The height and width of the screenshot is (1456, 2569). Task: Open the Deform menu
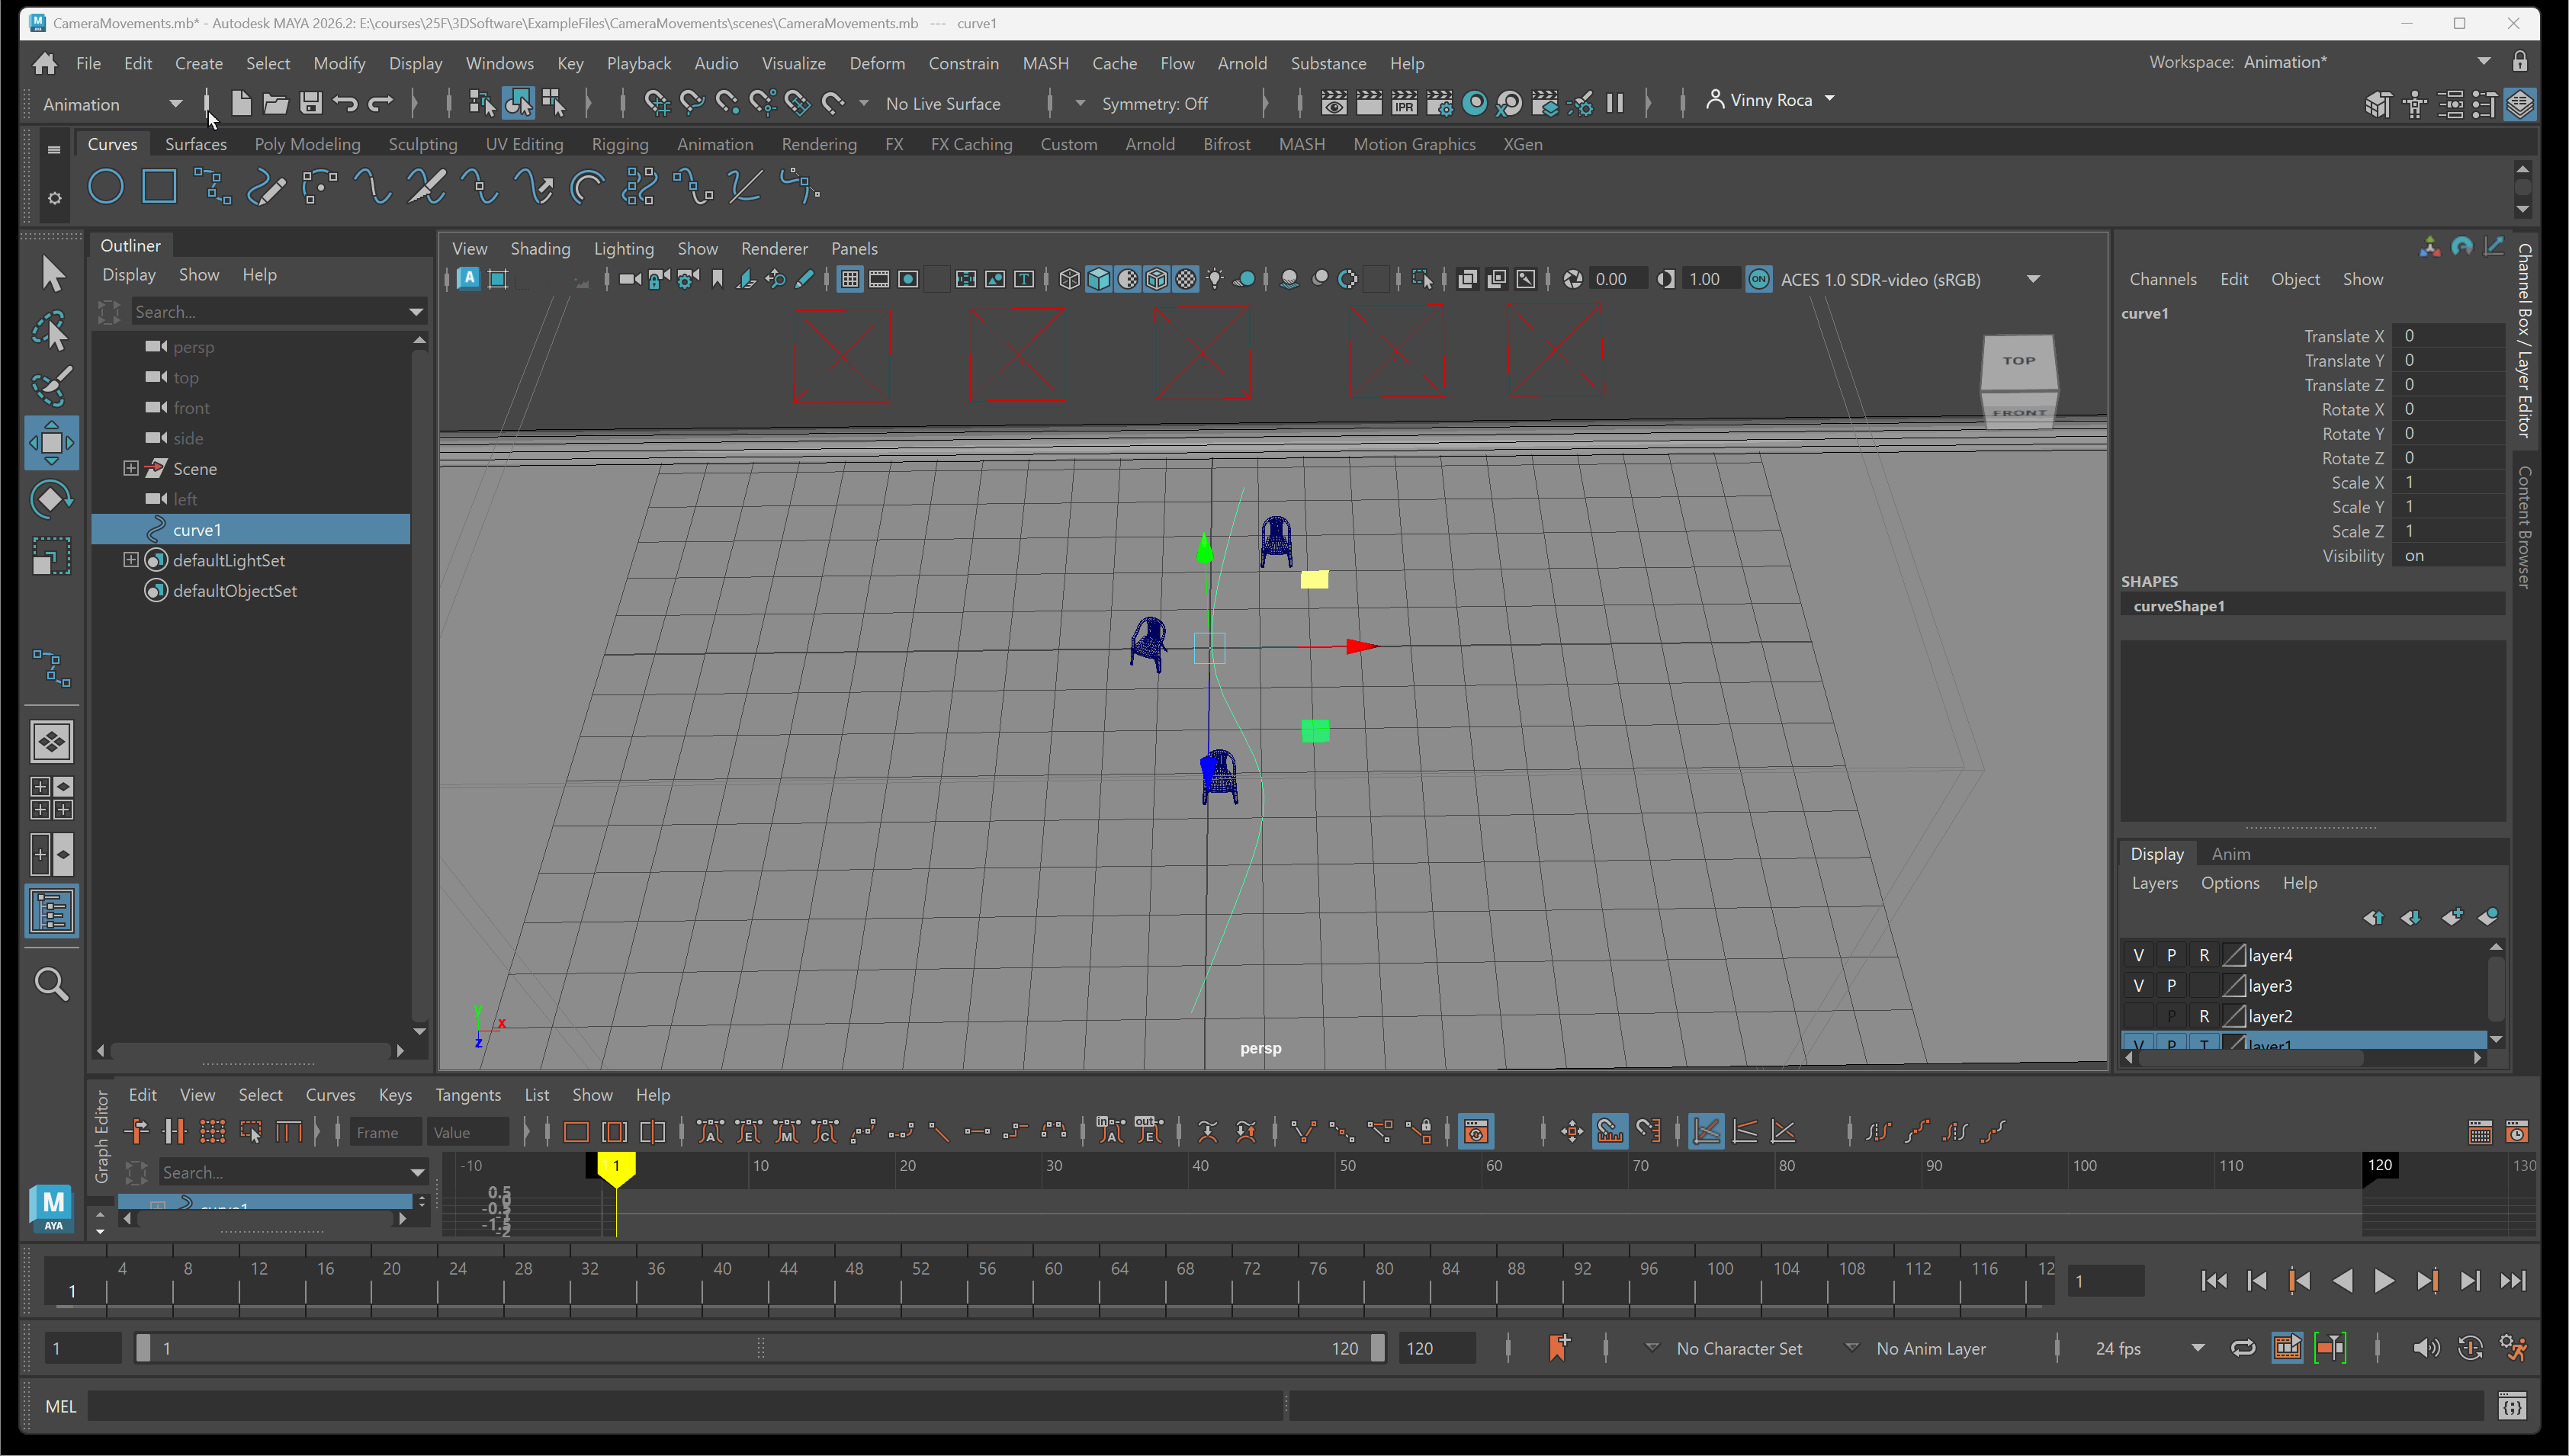[x=876, y=63]
